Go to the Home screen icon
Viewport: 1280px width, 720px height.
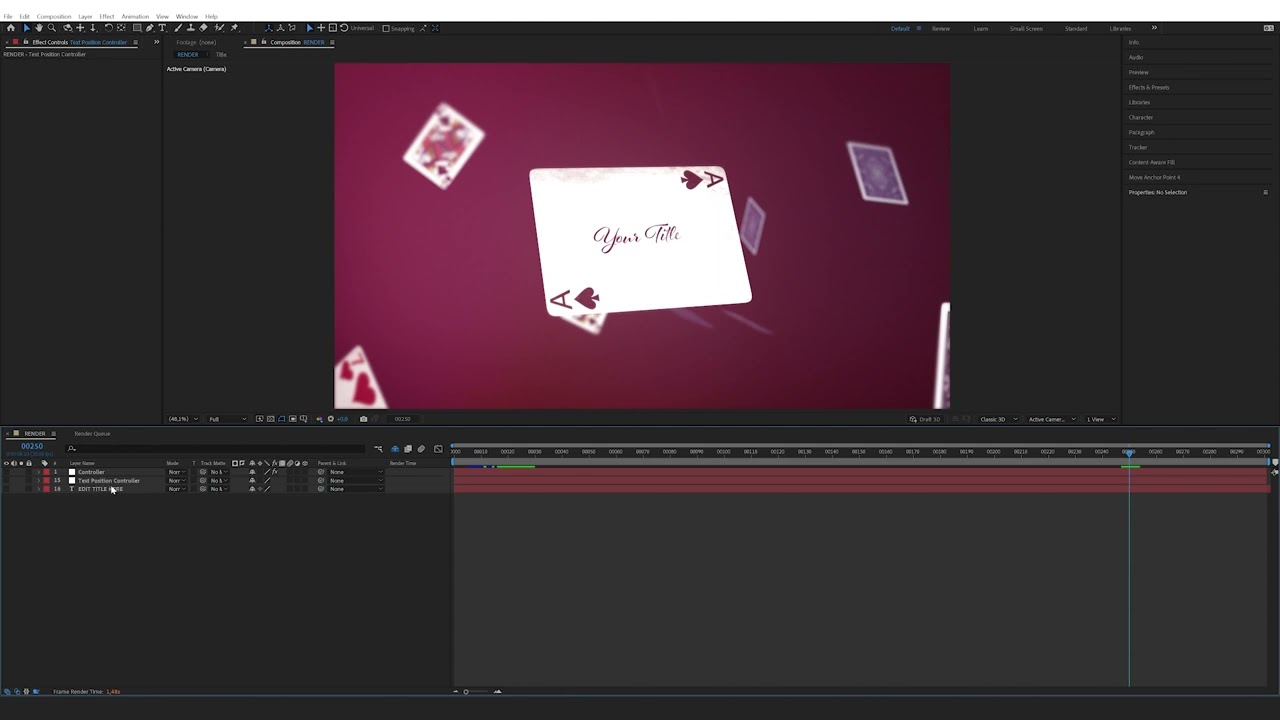[11, 28]
